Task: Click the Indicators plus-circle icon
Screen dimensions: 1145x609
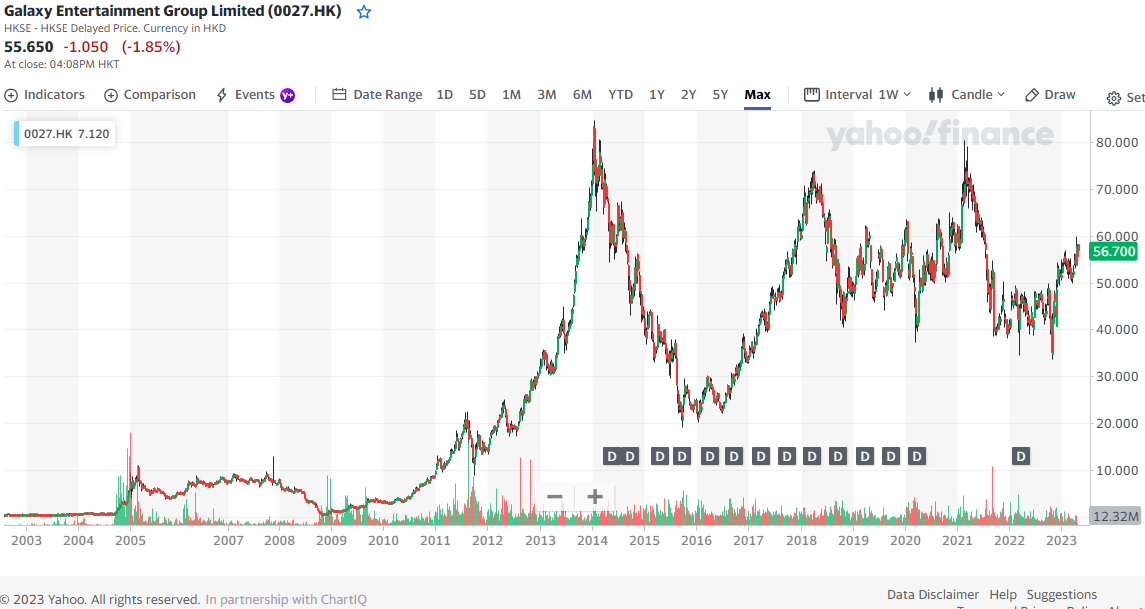Action: coord(11,95)
